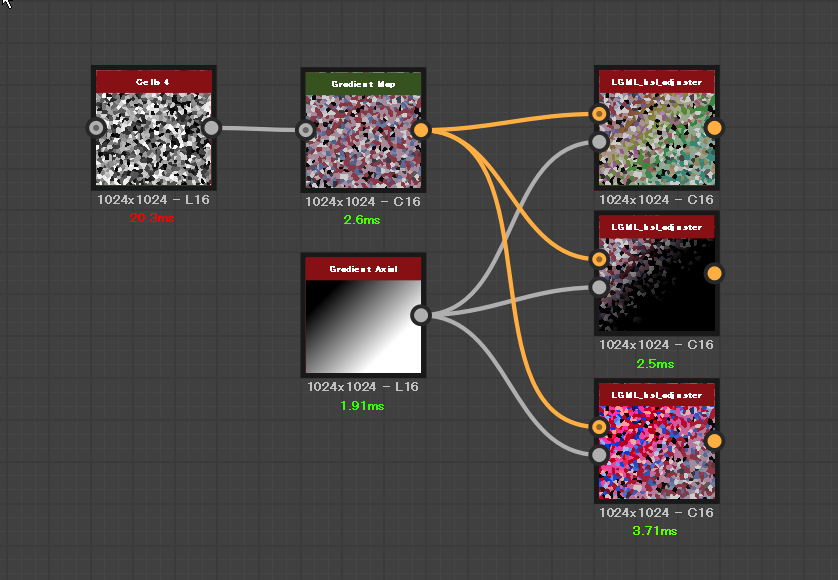Click the input connector of Cells 4 node
838x580 pixels.
click(96, 128)
